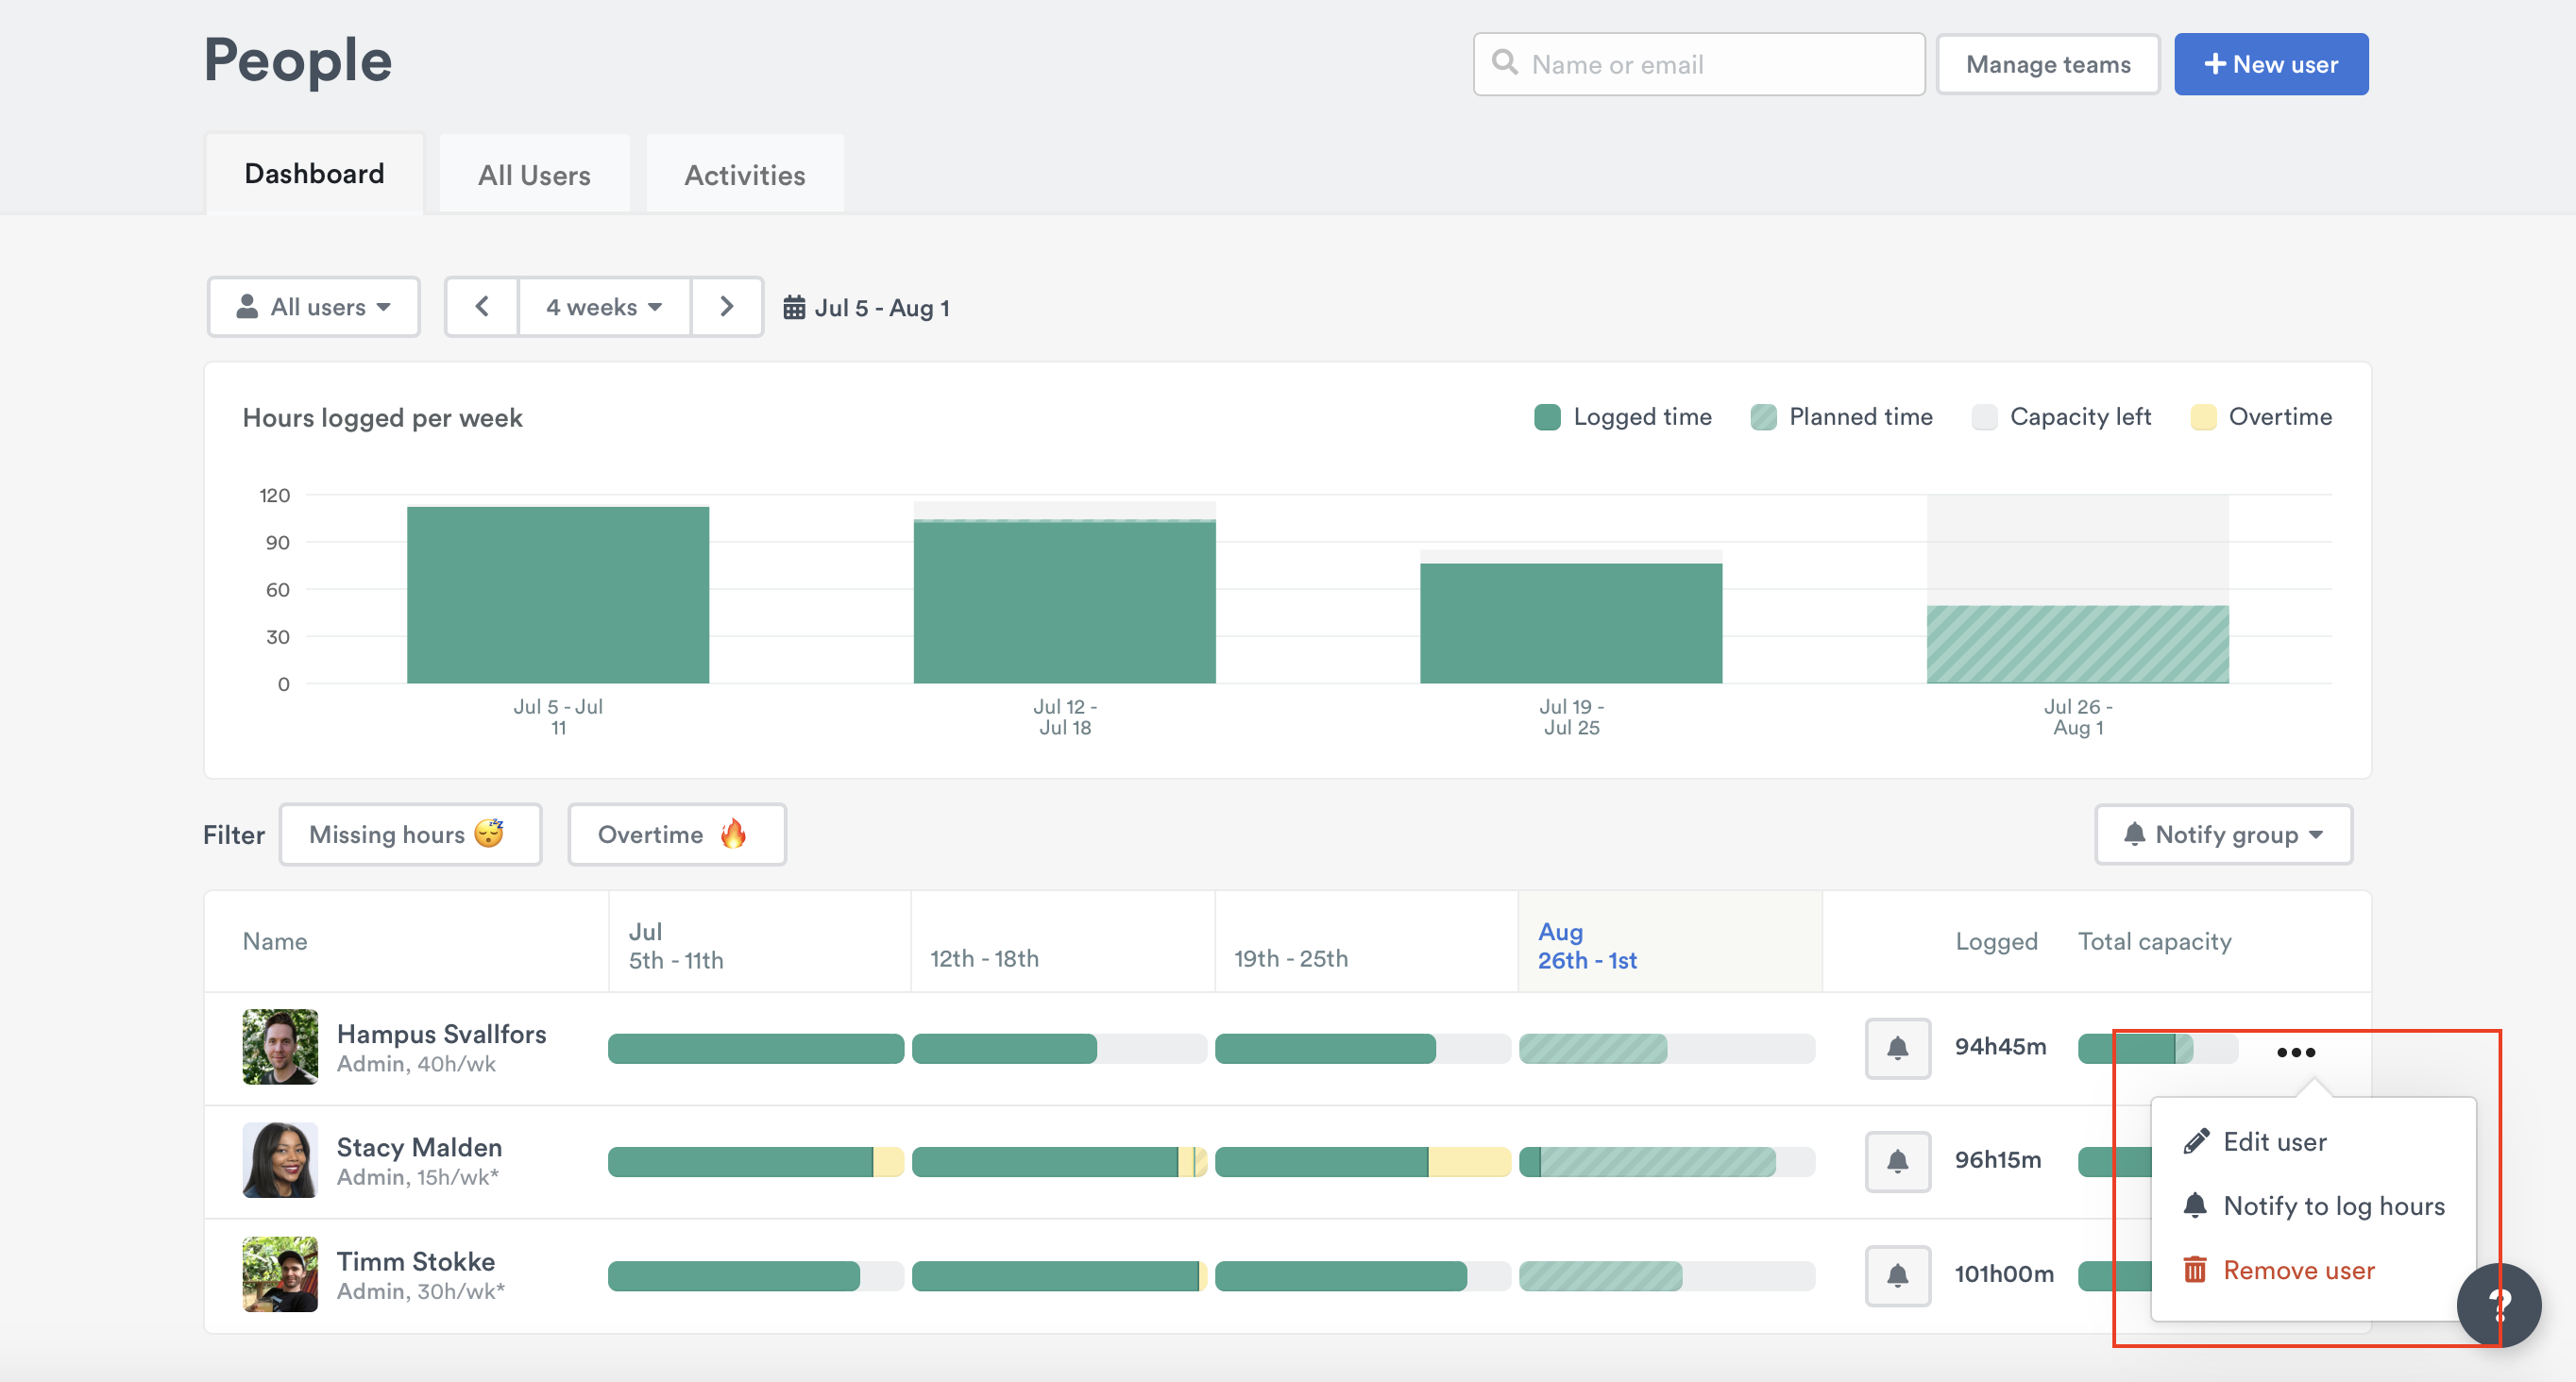Image resolution: width=2576 pixels, height=1382 pixels.
Task: Toggle the Missing hours filter
Action: tap(410, 834)
